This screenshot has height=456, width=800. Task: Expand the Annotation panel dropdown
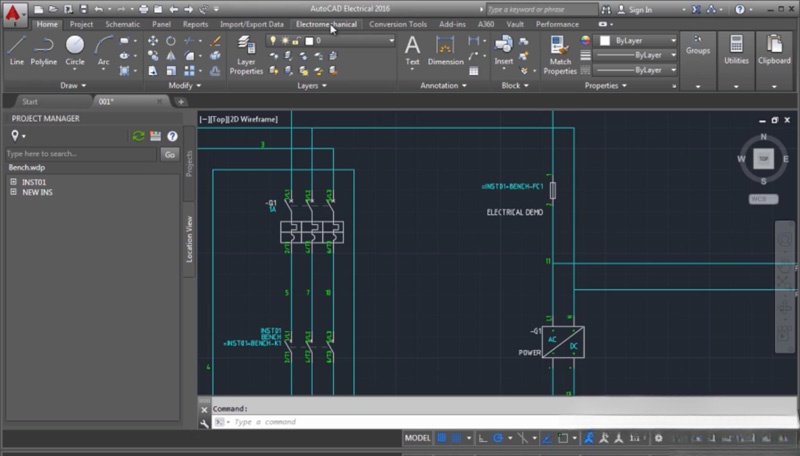(443, 86)
